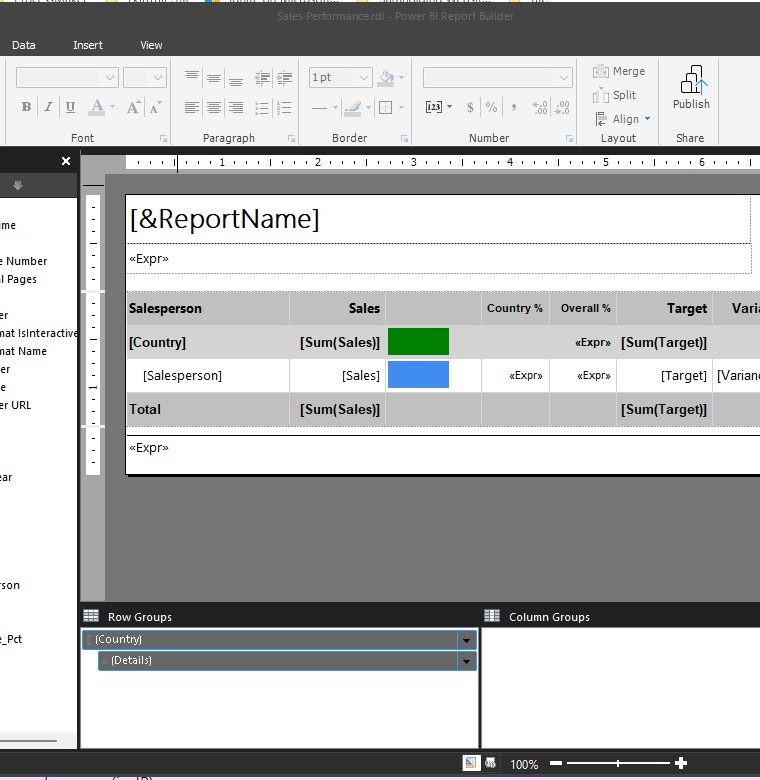Apply currency number format
Screen dimensions: 760x780
pyautogui.click(x=471, y=107)
